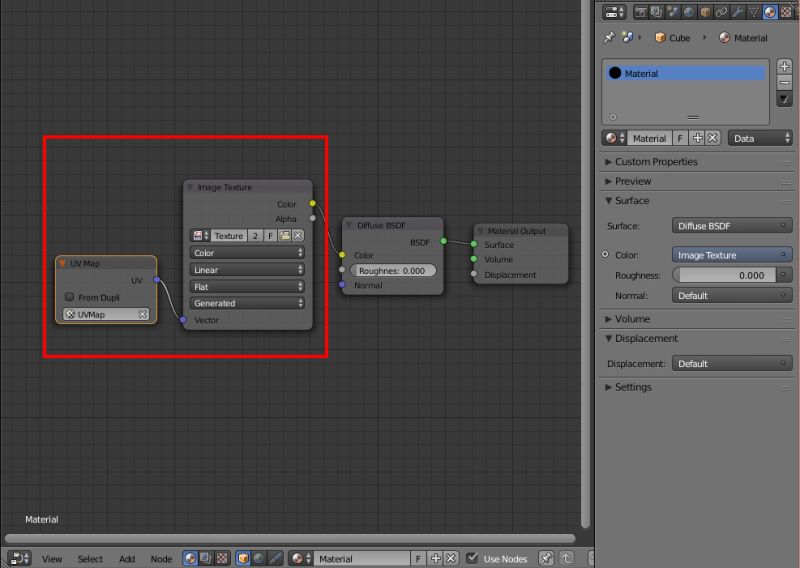Toggle From Dupli checkbox in UV Map node
Image resolution: width=800 pixels, height=568 pixels.
pyautogui.click(x=70, y=297)
